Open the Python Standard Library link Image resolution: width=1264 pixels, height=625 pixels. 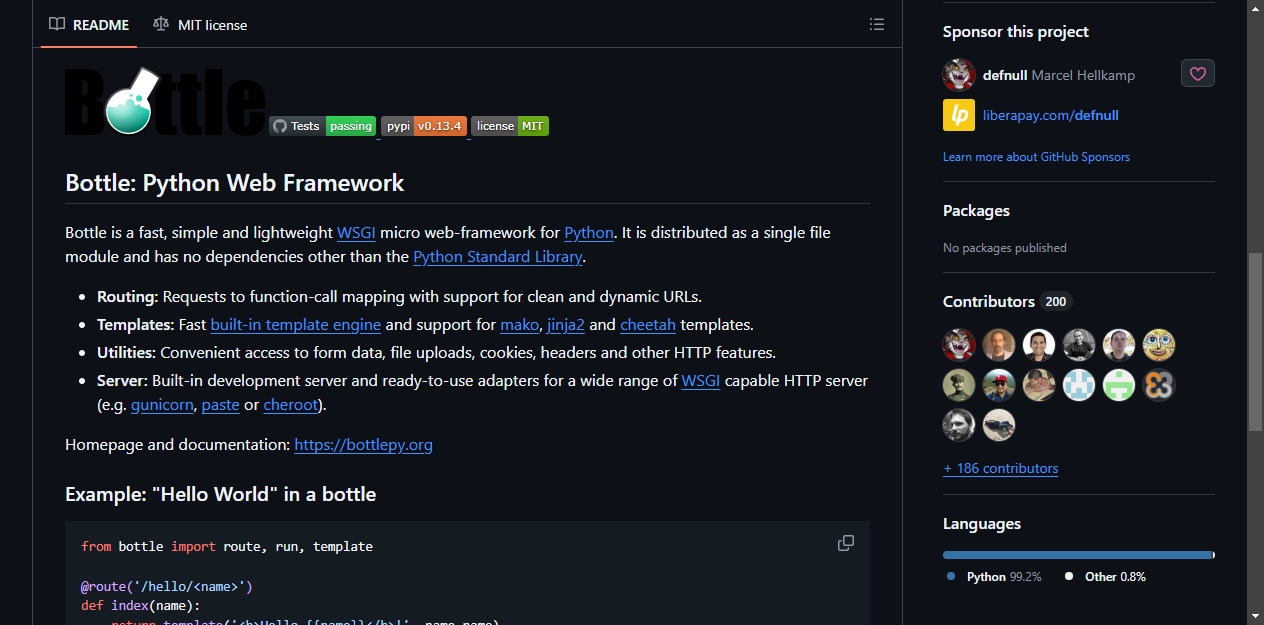[x=497, y=256]
